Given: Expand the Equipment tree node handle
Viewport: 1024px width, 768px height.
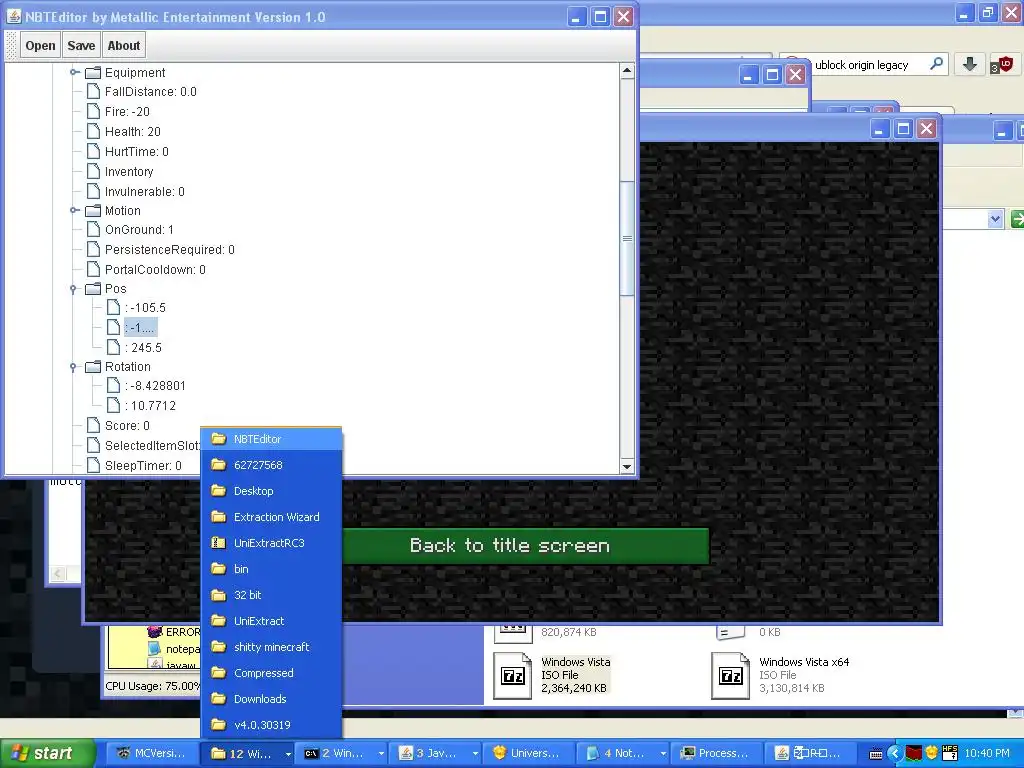Looking at the screenshot, I should tap(74, 72).
